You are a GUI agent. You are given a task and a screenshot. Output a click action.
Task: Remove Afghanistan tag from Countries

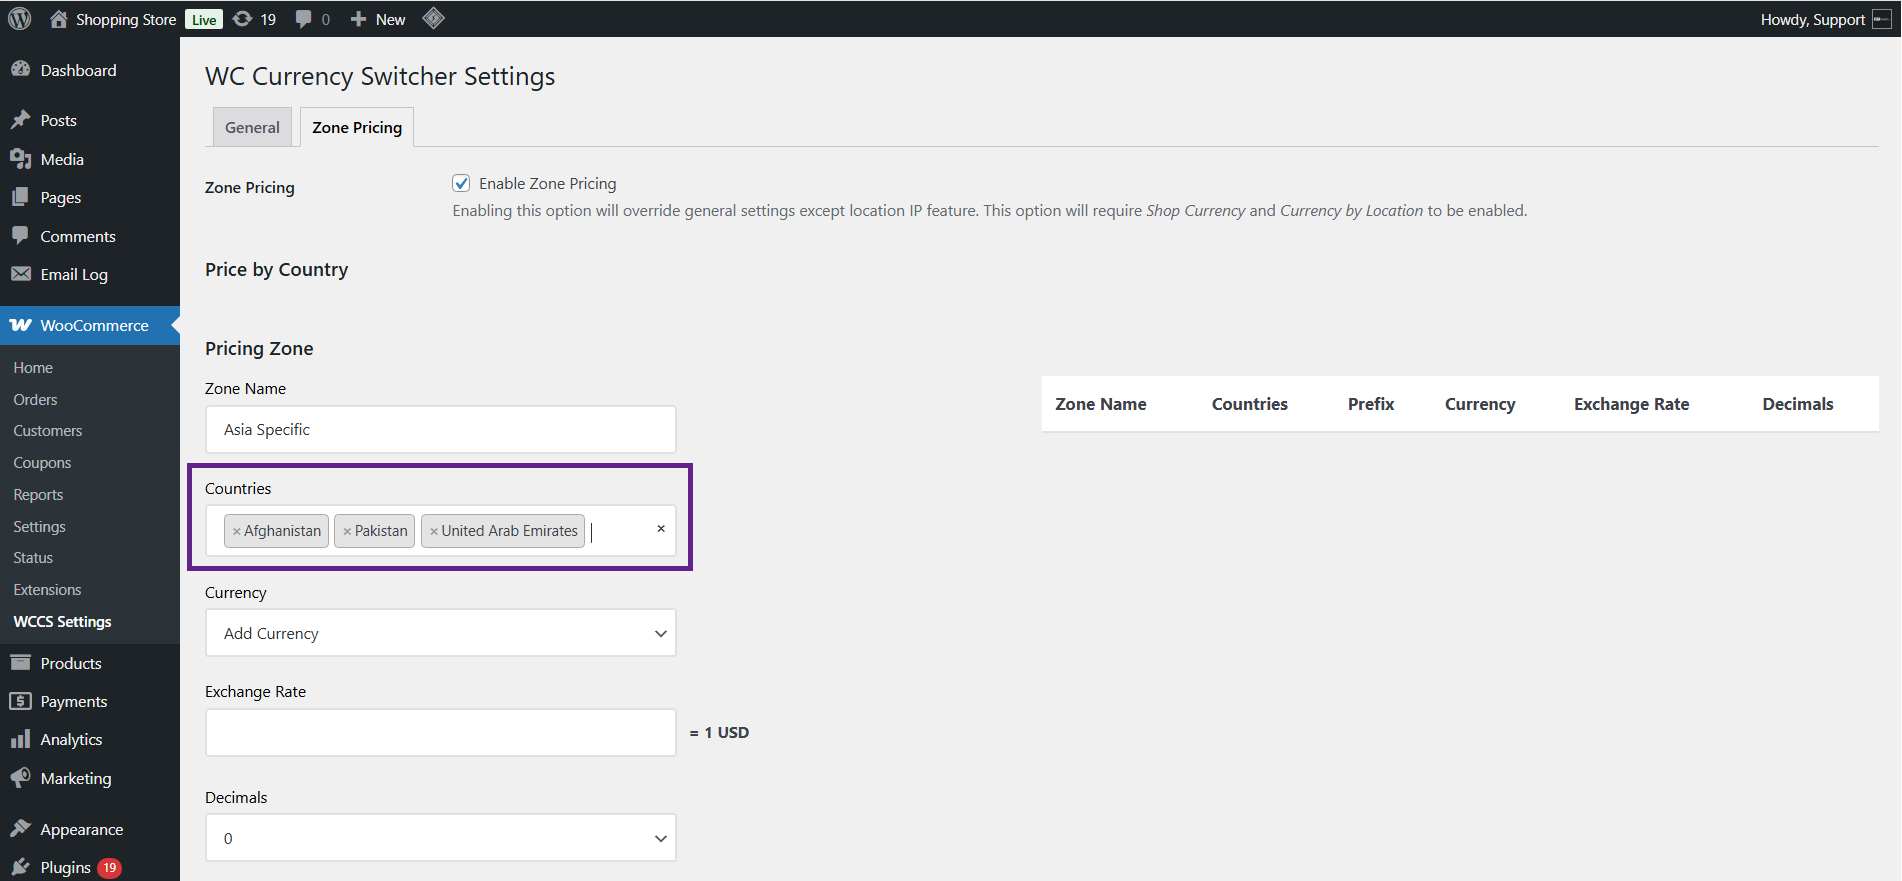click(x=236, y=531)
